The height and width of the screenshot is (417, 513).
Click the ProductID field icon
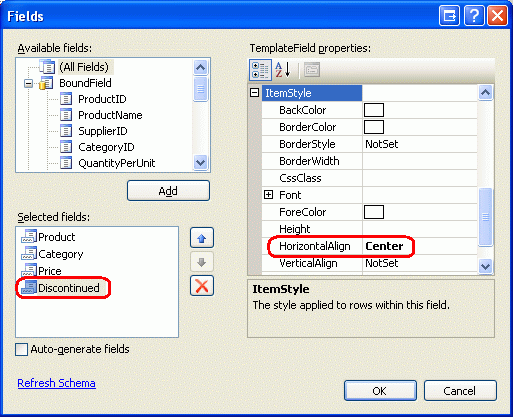[66, 99]
